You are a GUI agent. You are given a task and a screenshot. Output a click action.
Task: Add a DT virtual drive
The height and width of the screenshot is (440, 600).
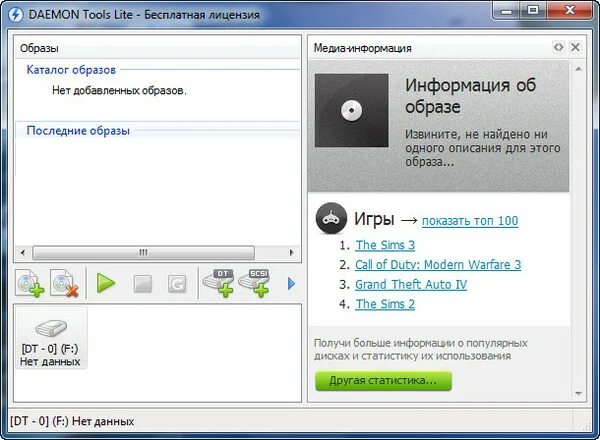219,283
